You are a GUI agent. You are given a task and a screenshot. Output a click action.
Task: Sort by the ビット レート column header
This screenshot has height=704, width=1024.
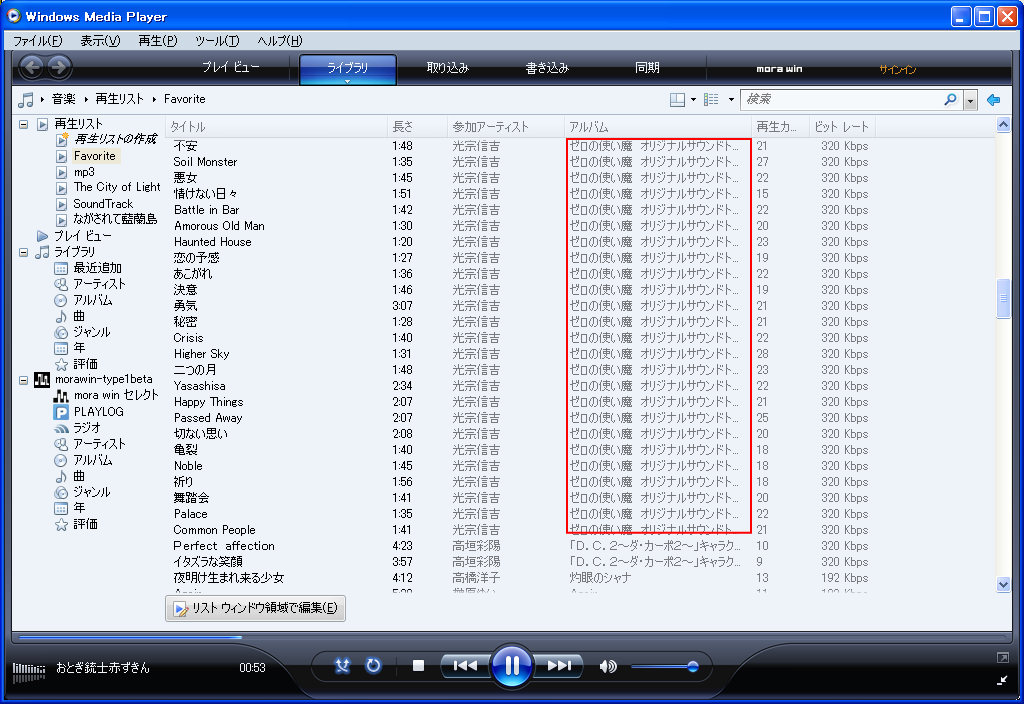[841, 127]
